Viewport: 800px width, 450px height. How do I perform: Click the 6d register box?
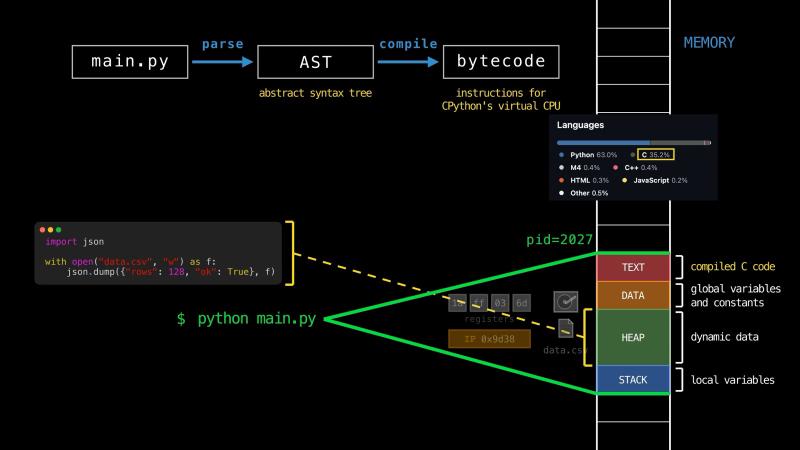tap(521, 303)
